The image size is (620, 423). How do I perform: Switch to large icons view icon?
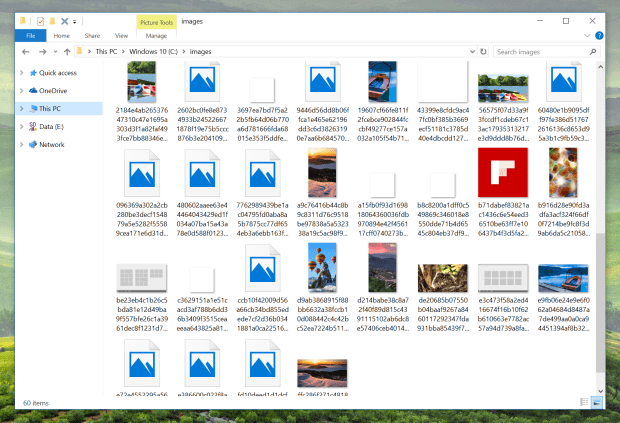pos(596,402)
